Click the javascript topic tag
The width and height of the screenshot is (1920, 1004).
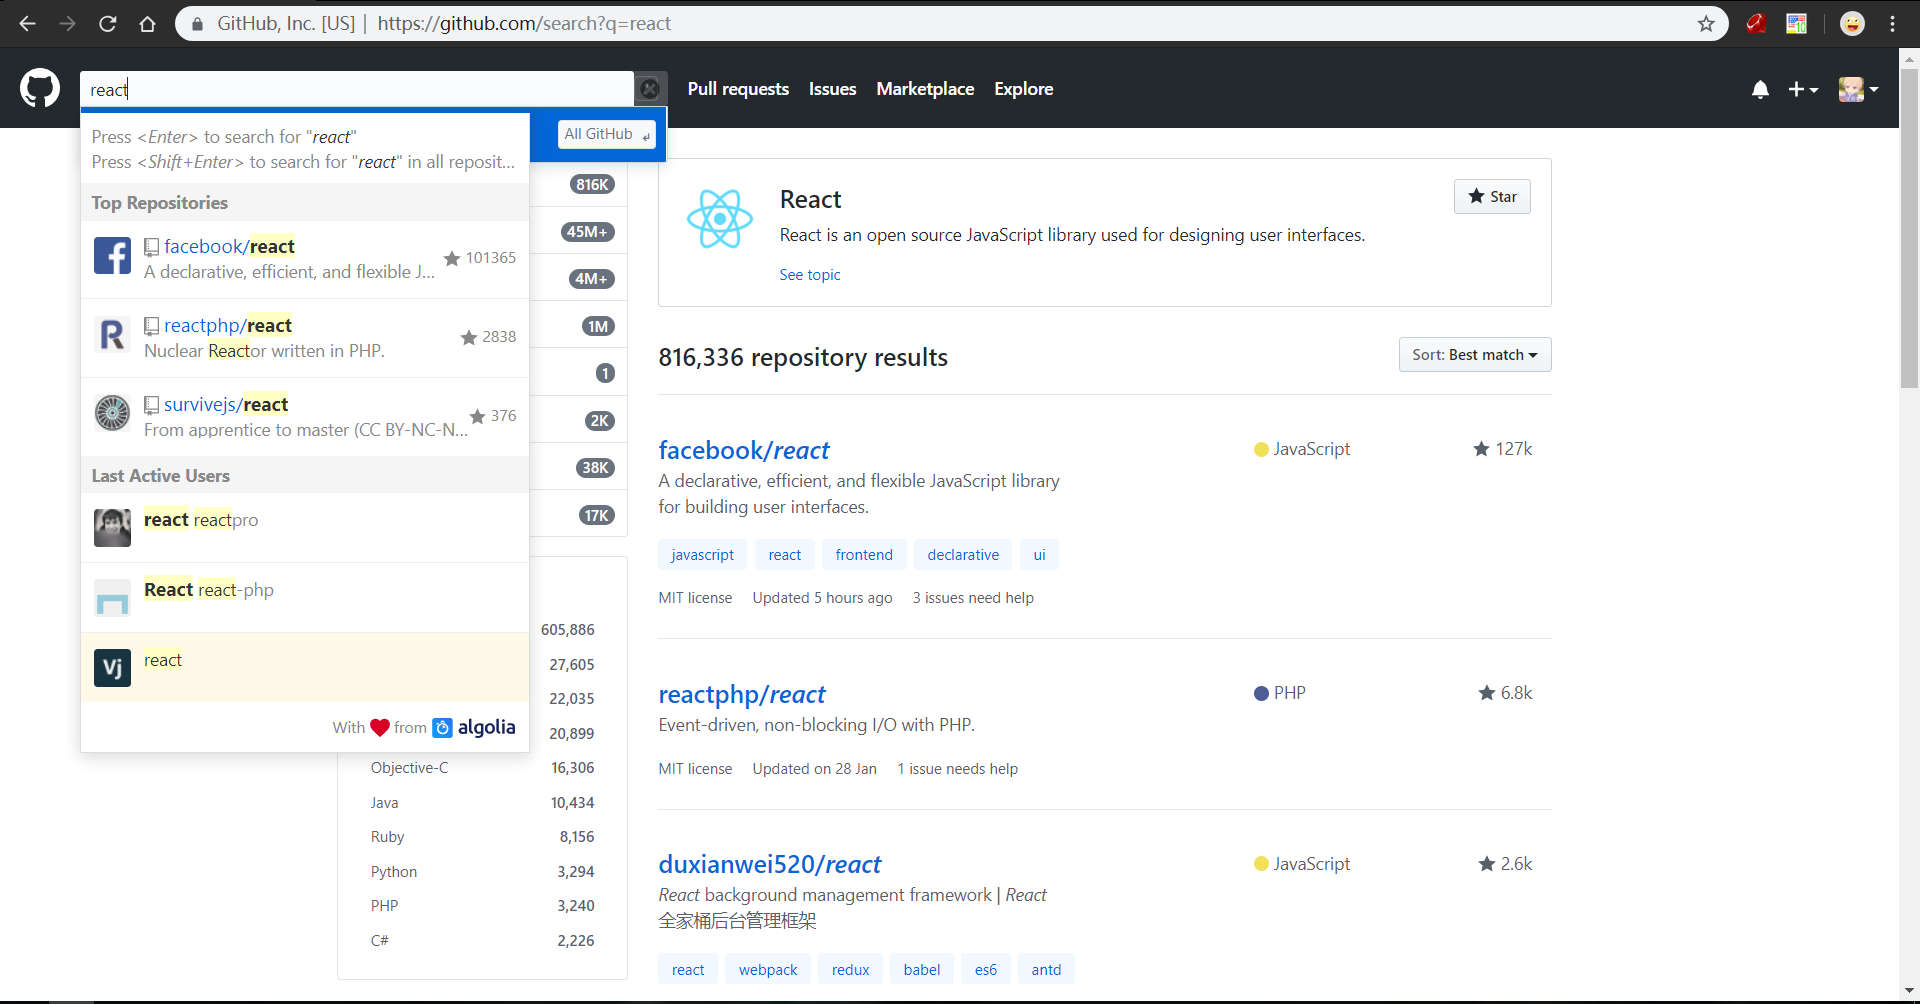tap(702, 555)
